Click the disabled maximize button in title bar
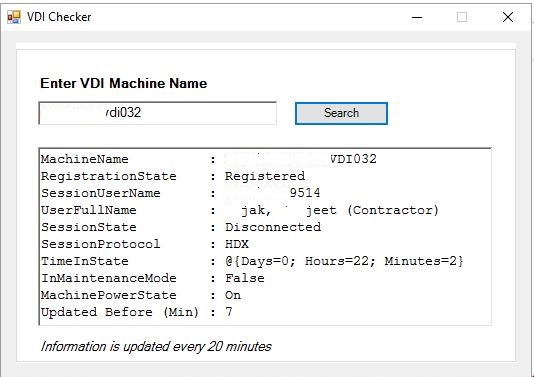This screenshot has height=377, width=534. point(462,17)
